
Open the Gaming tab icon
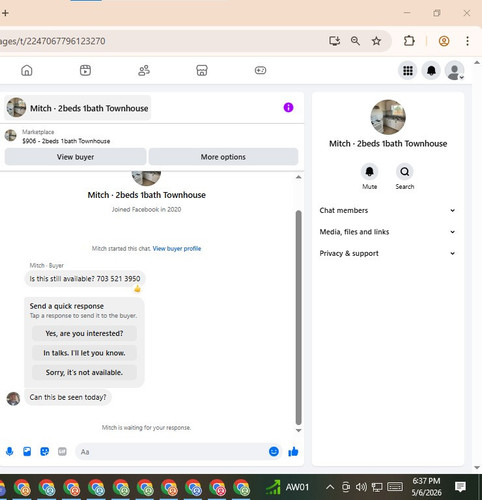260,70
